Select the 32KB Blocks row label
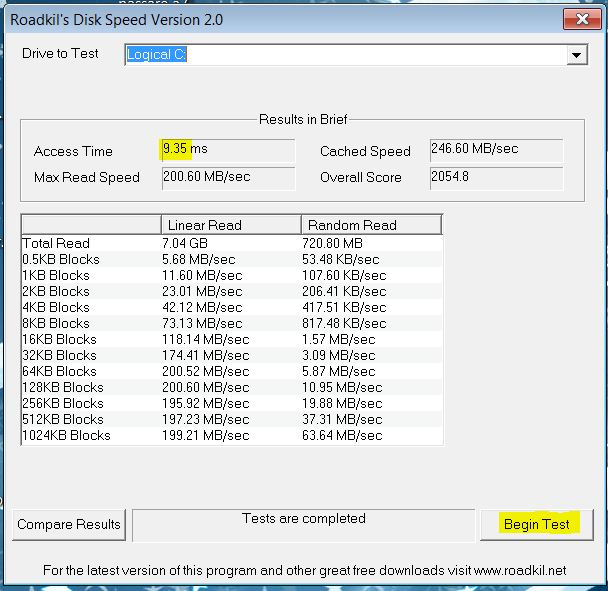Viewport: 608px width, 591px height. point(59,355)
